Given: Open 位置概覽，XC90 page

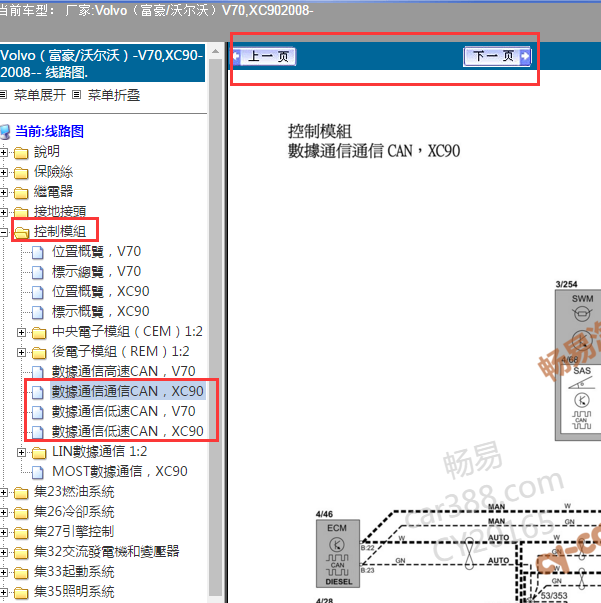Looking at the screenshot, I should pos(101,292).
